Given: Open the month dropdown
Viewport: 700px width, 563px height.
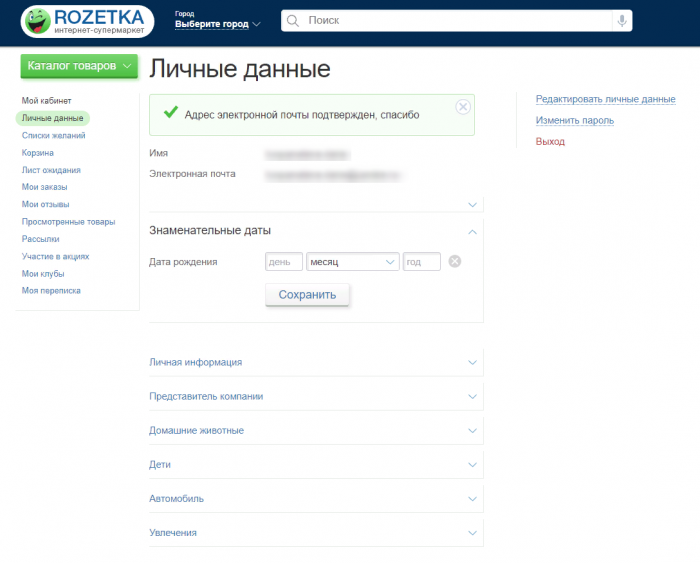Looking at the screenshot, I should (353, 262).
